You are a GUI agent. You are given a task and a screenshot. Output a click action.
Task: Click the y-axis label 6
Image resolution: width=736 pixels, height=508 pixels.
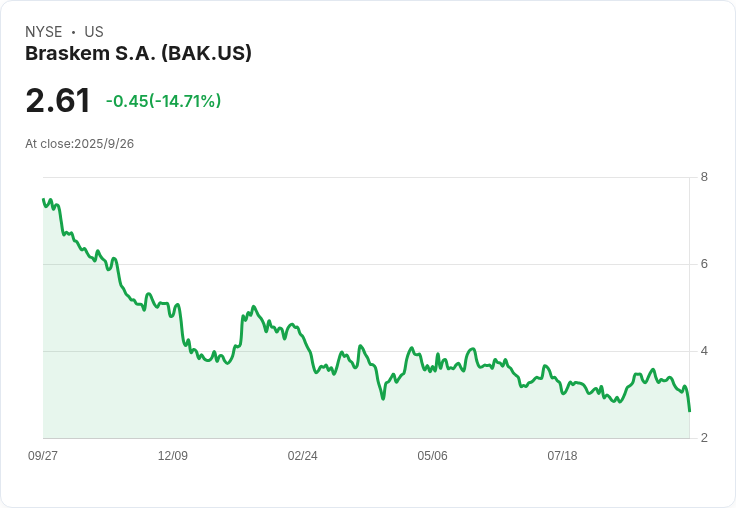704,264
